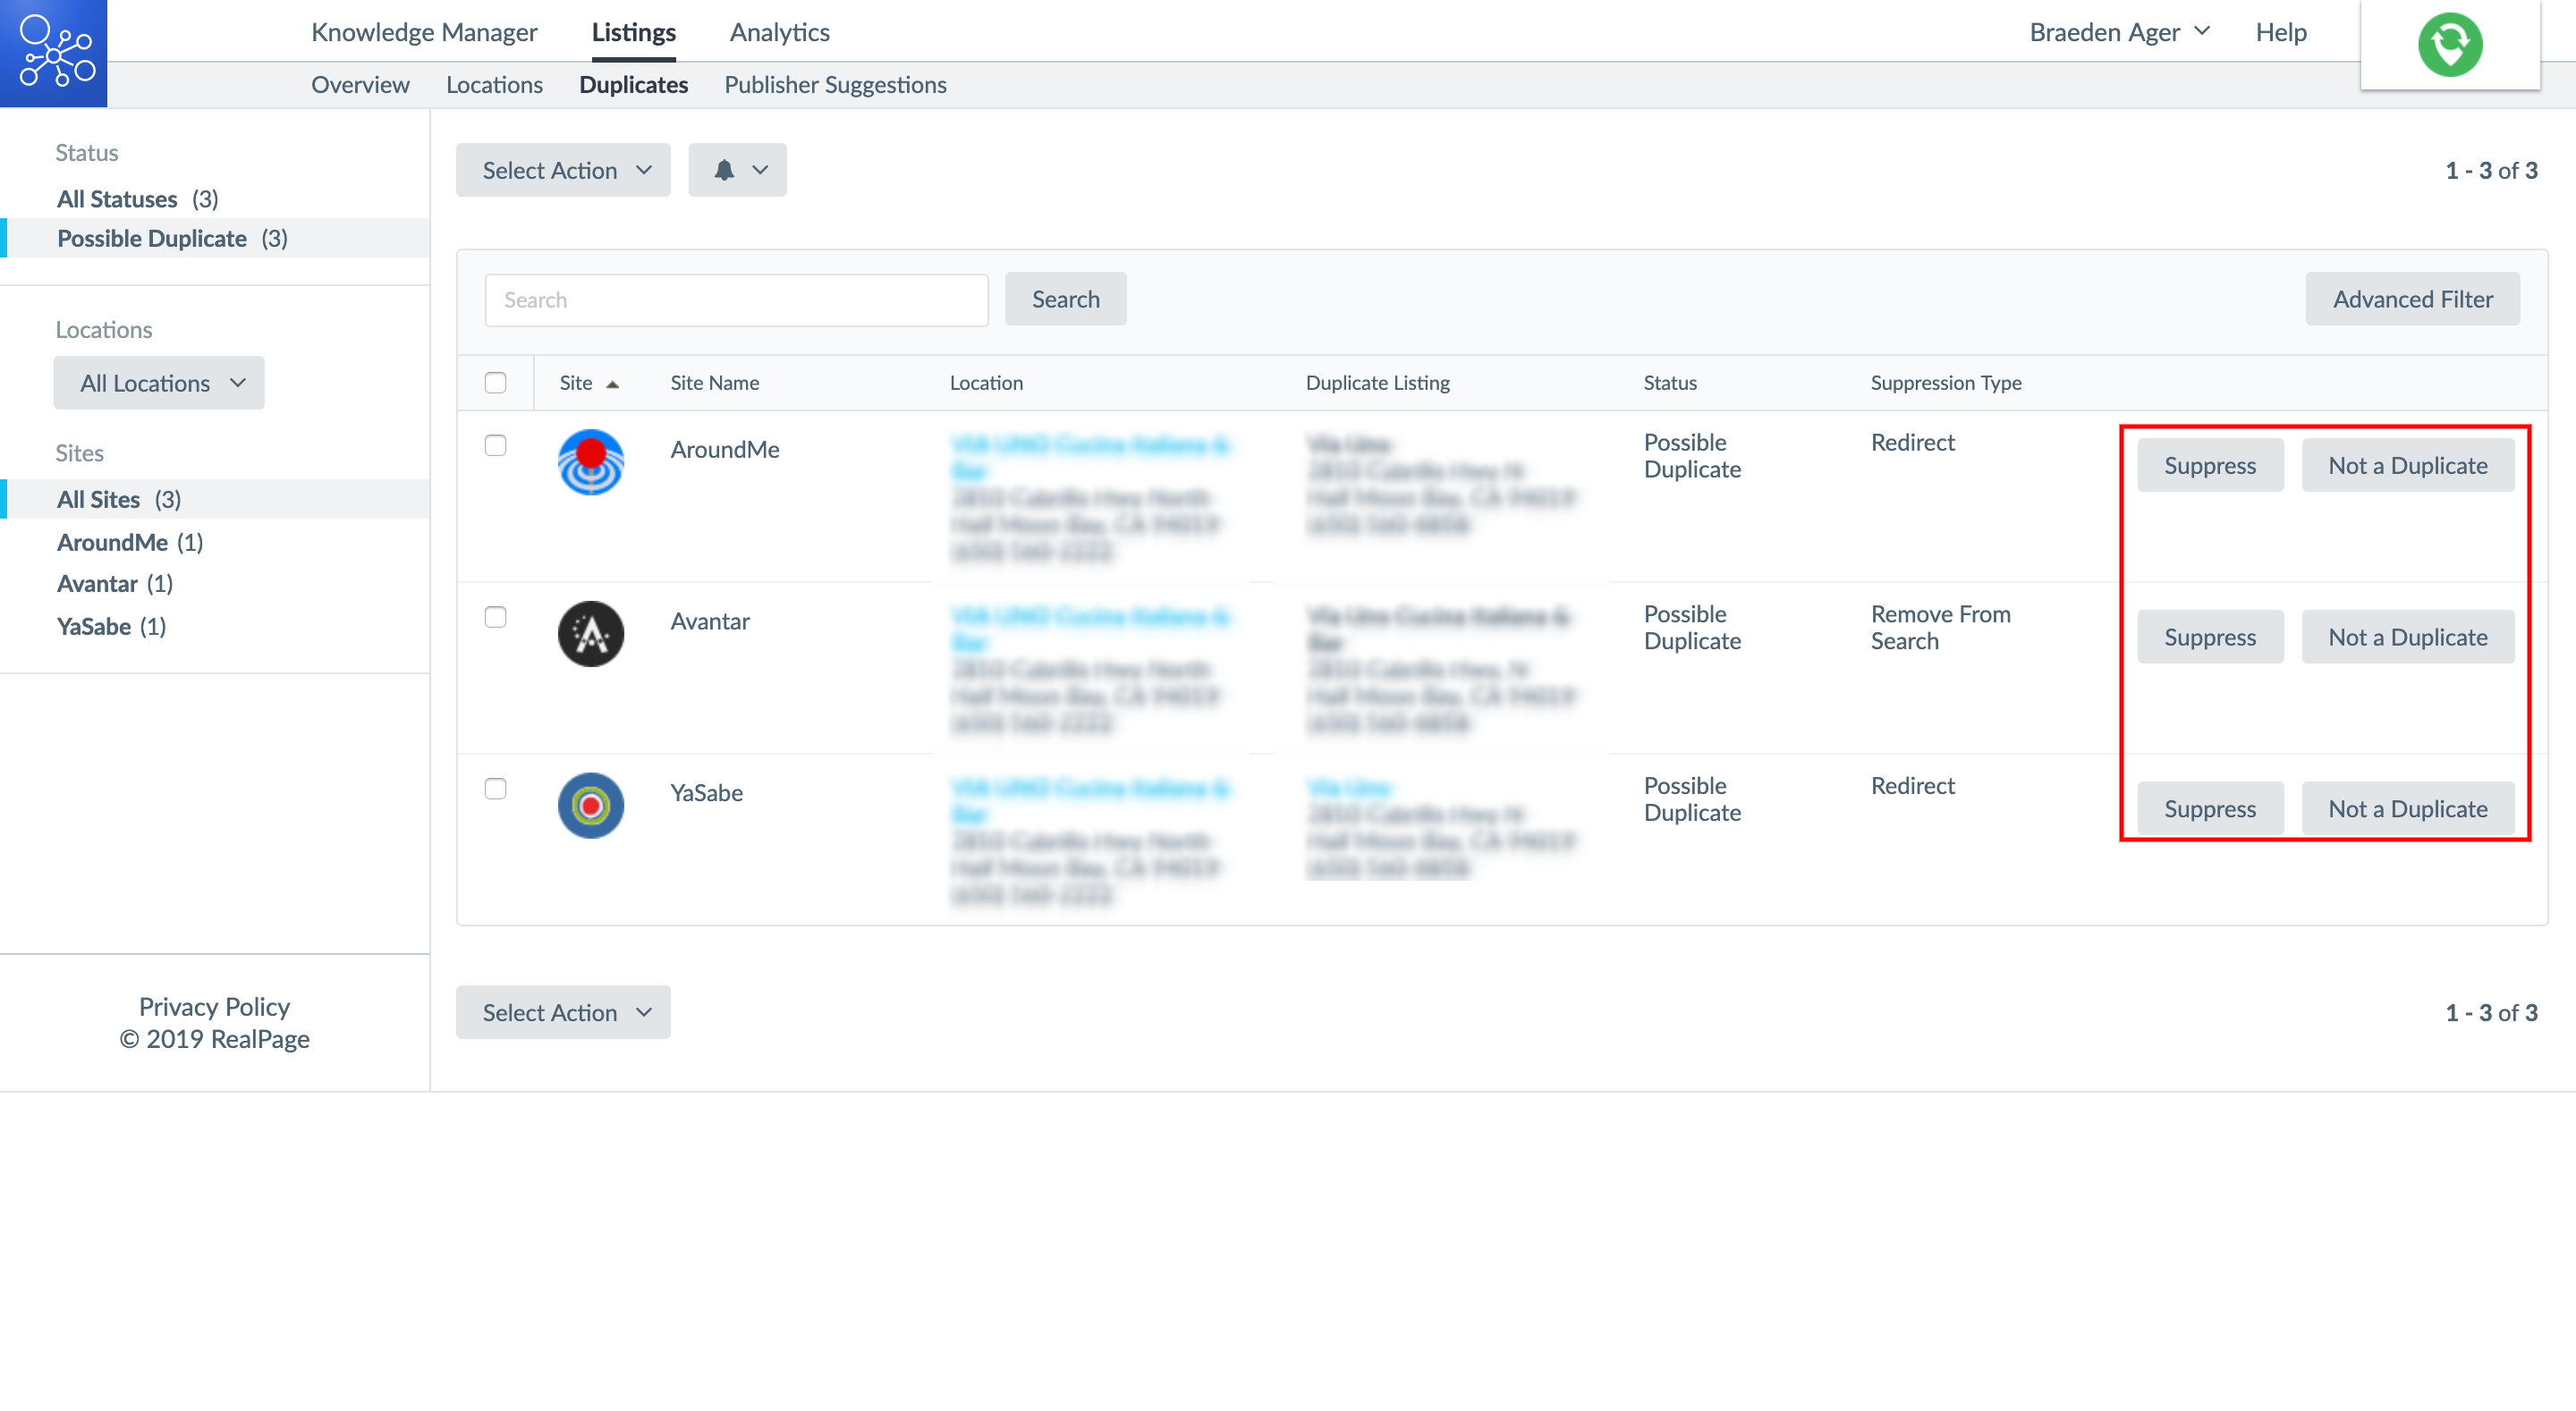Click the AroundMe site name text
This screenshot has height=1411, width=2576.
point(724,449)
